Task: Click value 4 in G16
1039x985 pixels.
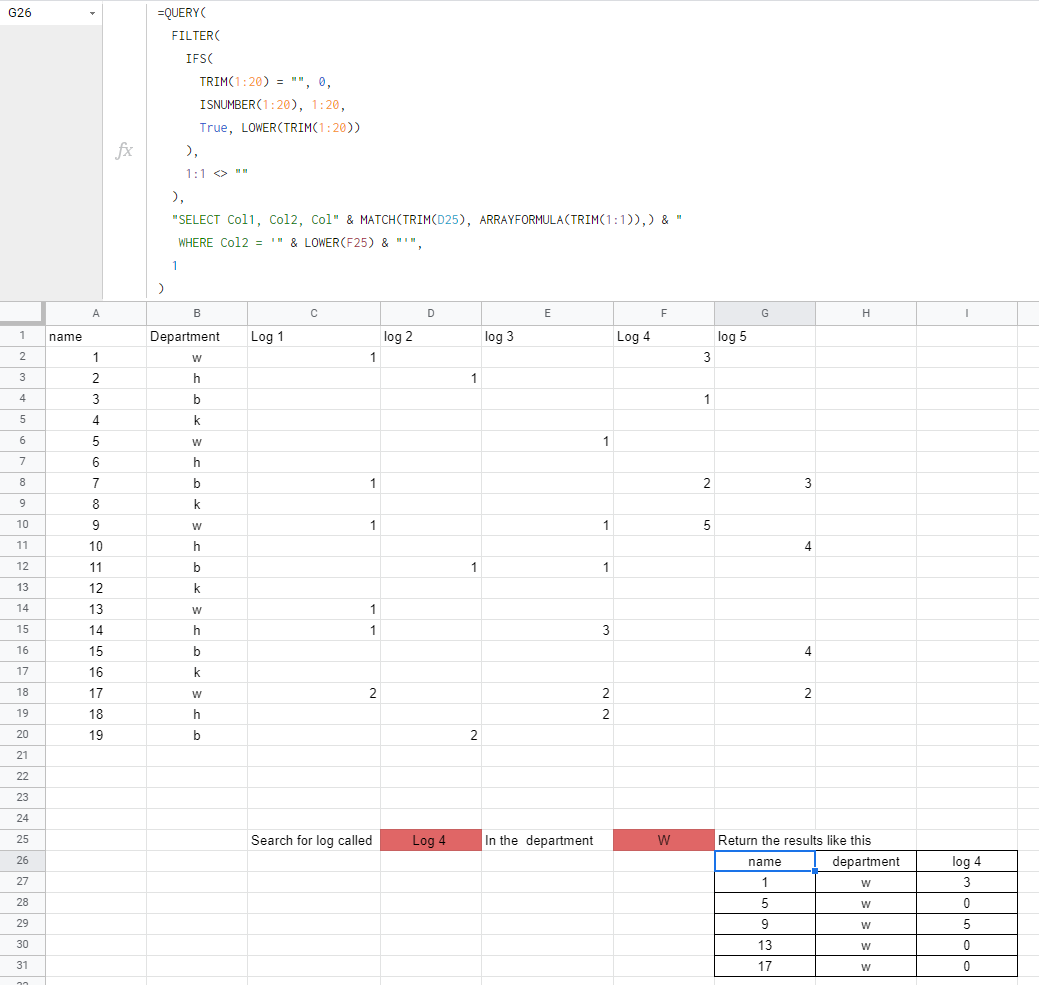Action: coord(765,651)
